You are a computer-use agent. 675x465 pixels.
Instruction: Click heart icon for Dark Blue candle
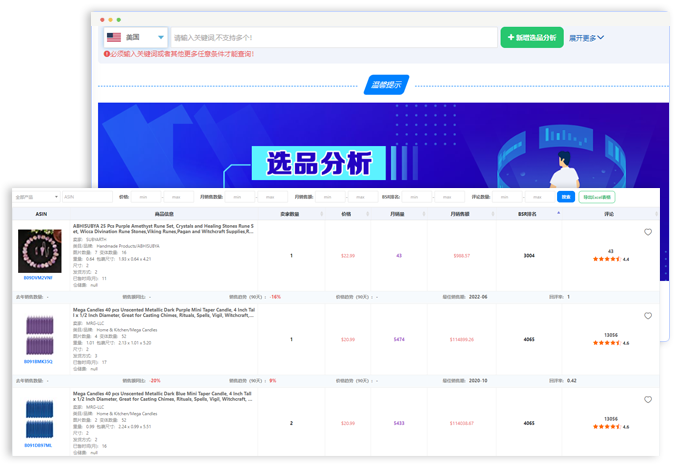(x=648, y=400)
